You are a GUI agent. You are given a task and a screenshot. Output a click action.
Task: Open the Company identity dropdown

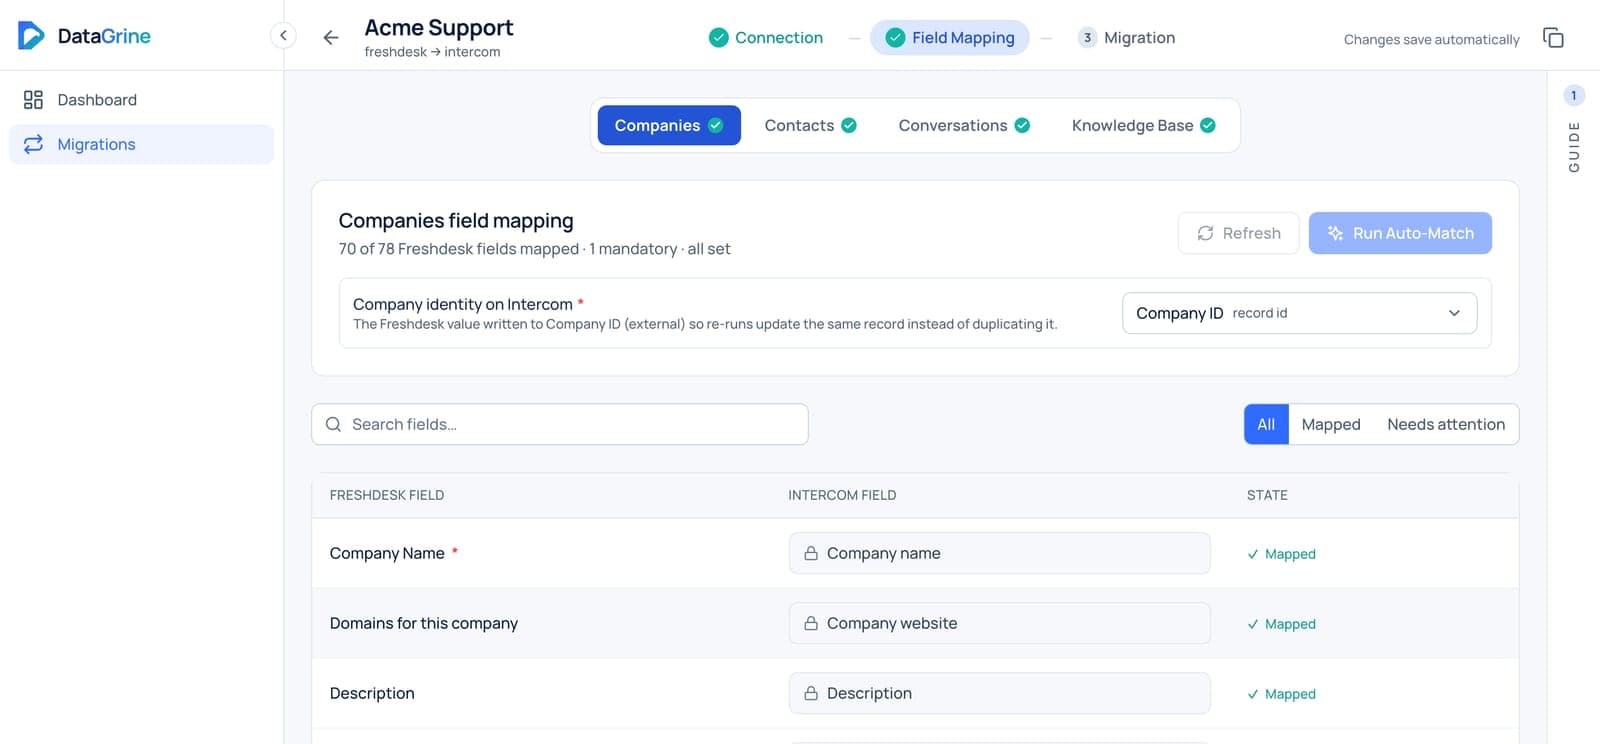point(1299,313)
